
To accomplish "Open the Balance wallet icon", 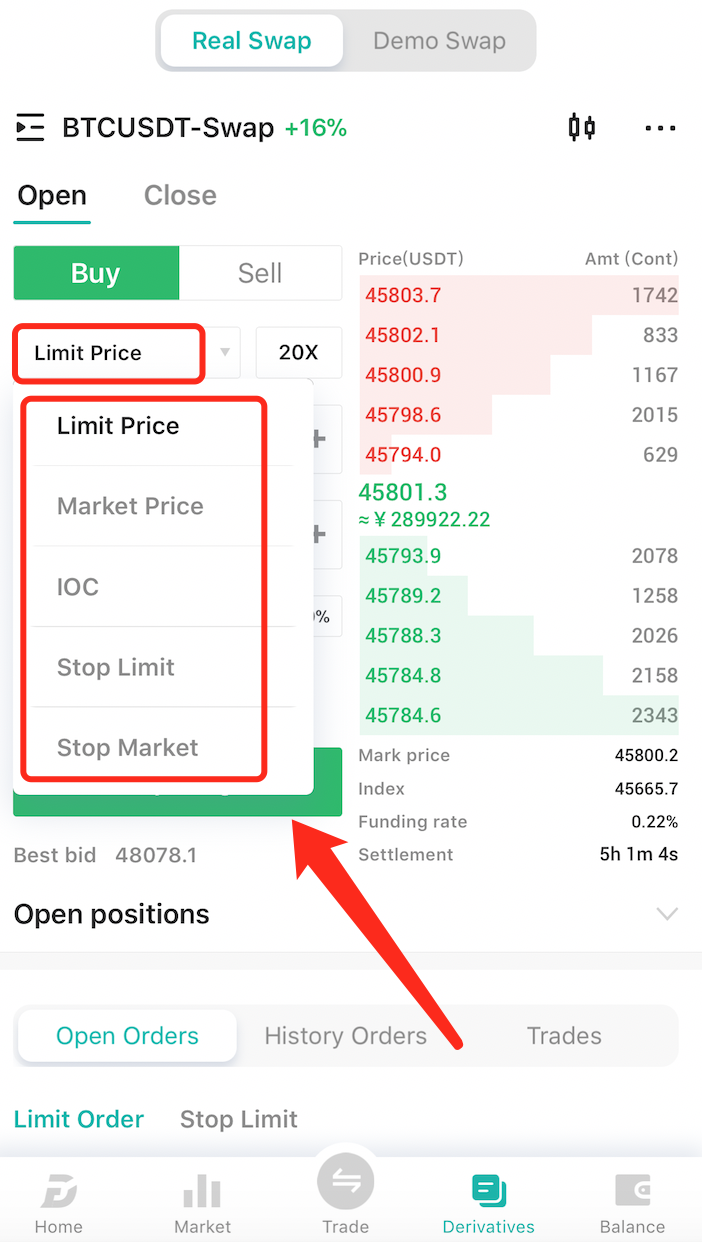I will pos(632,1191).
